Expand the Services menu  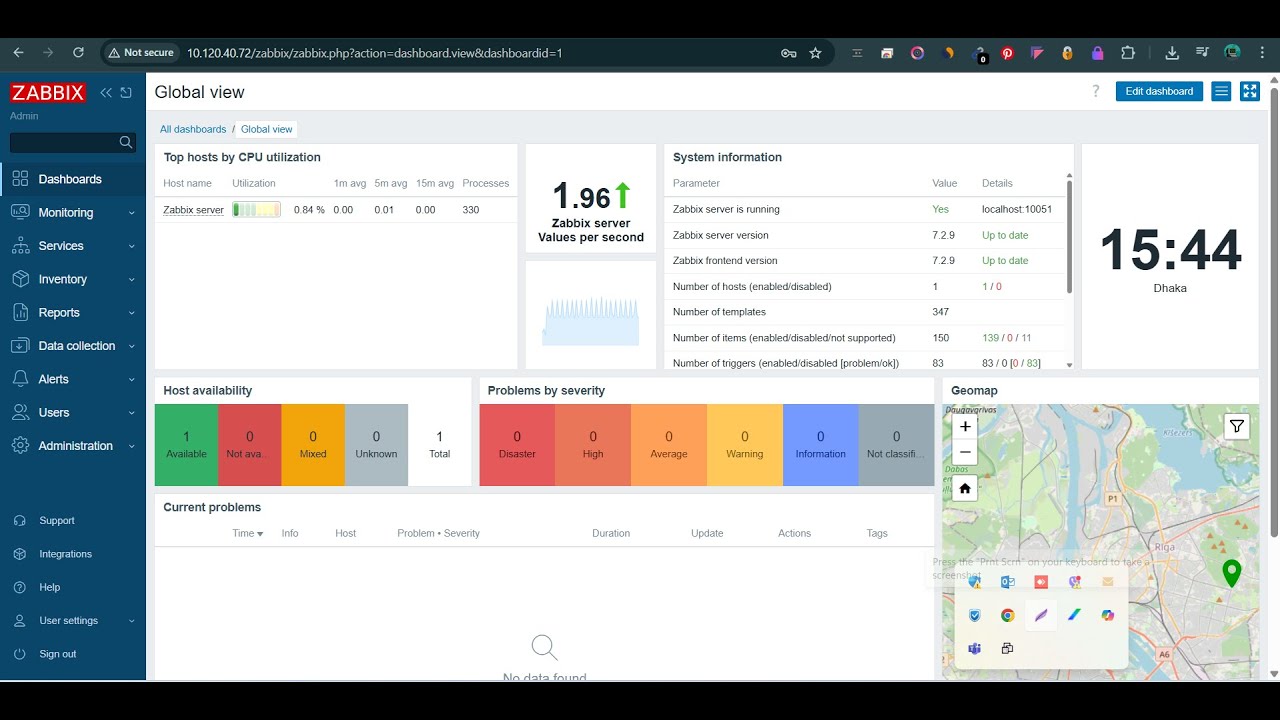[x=73, y=246]
